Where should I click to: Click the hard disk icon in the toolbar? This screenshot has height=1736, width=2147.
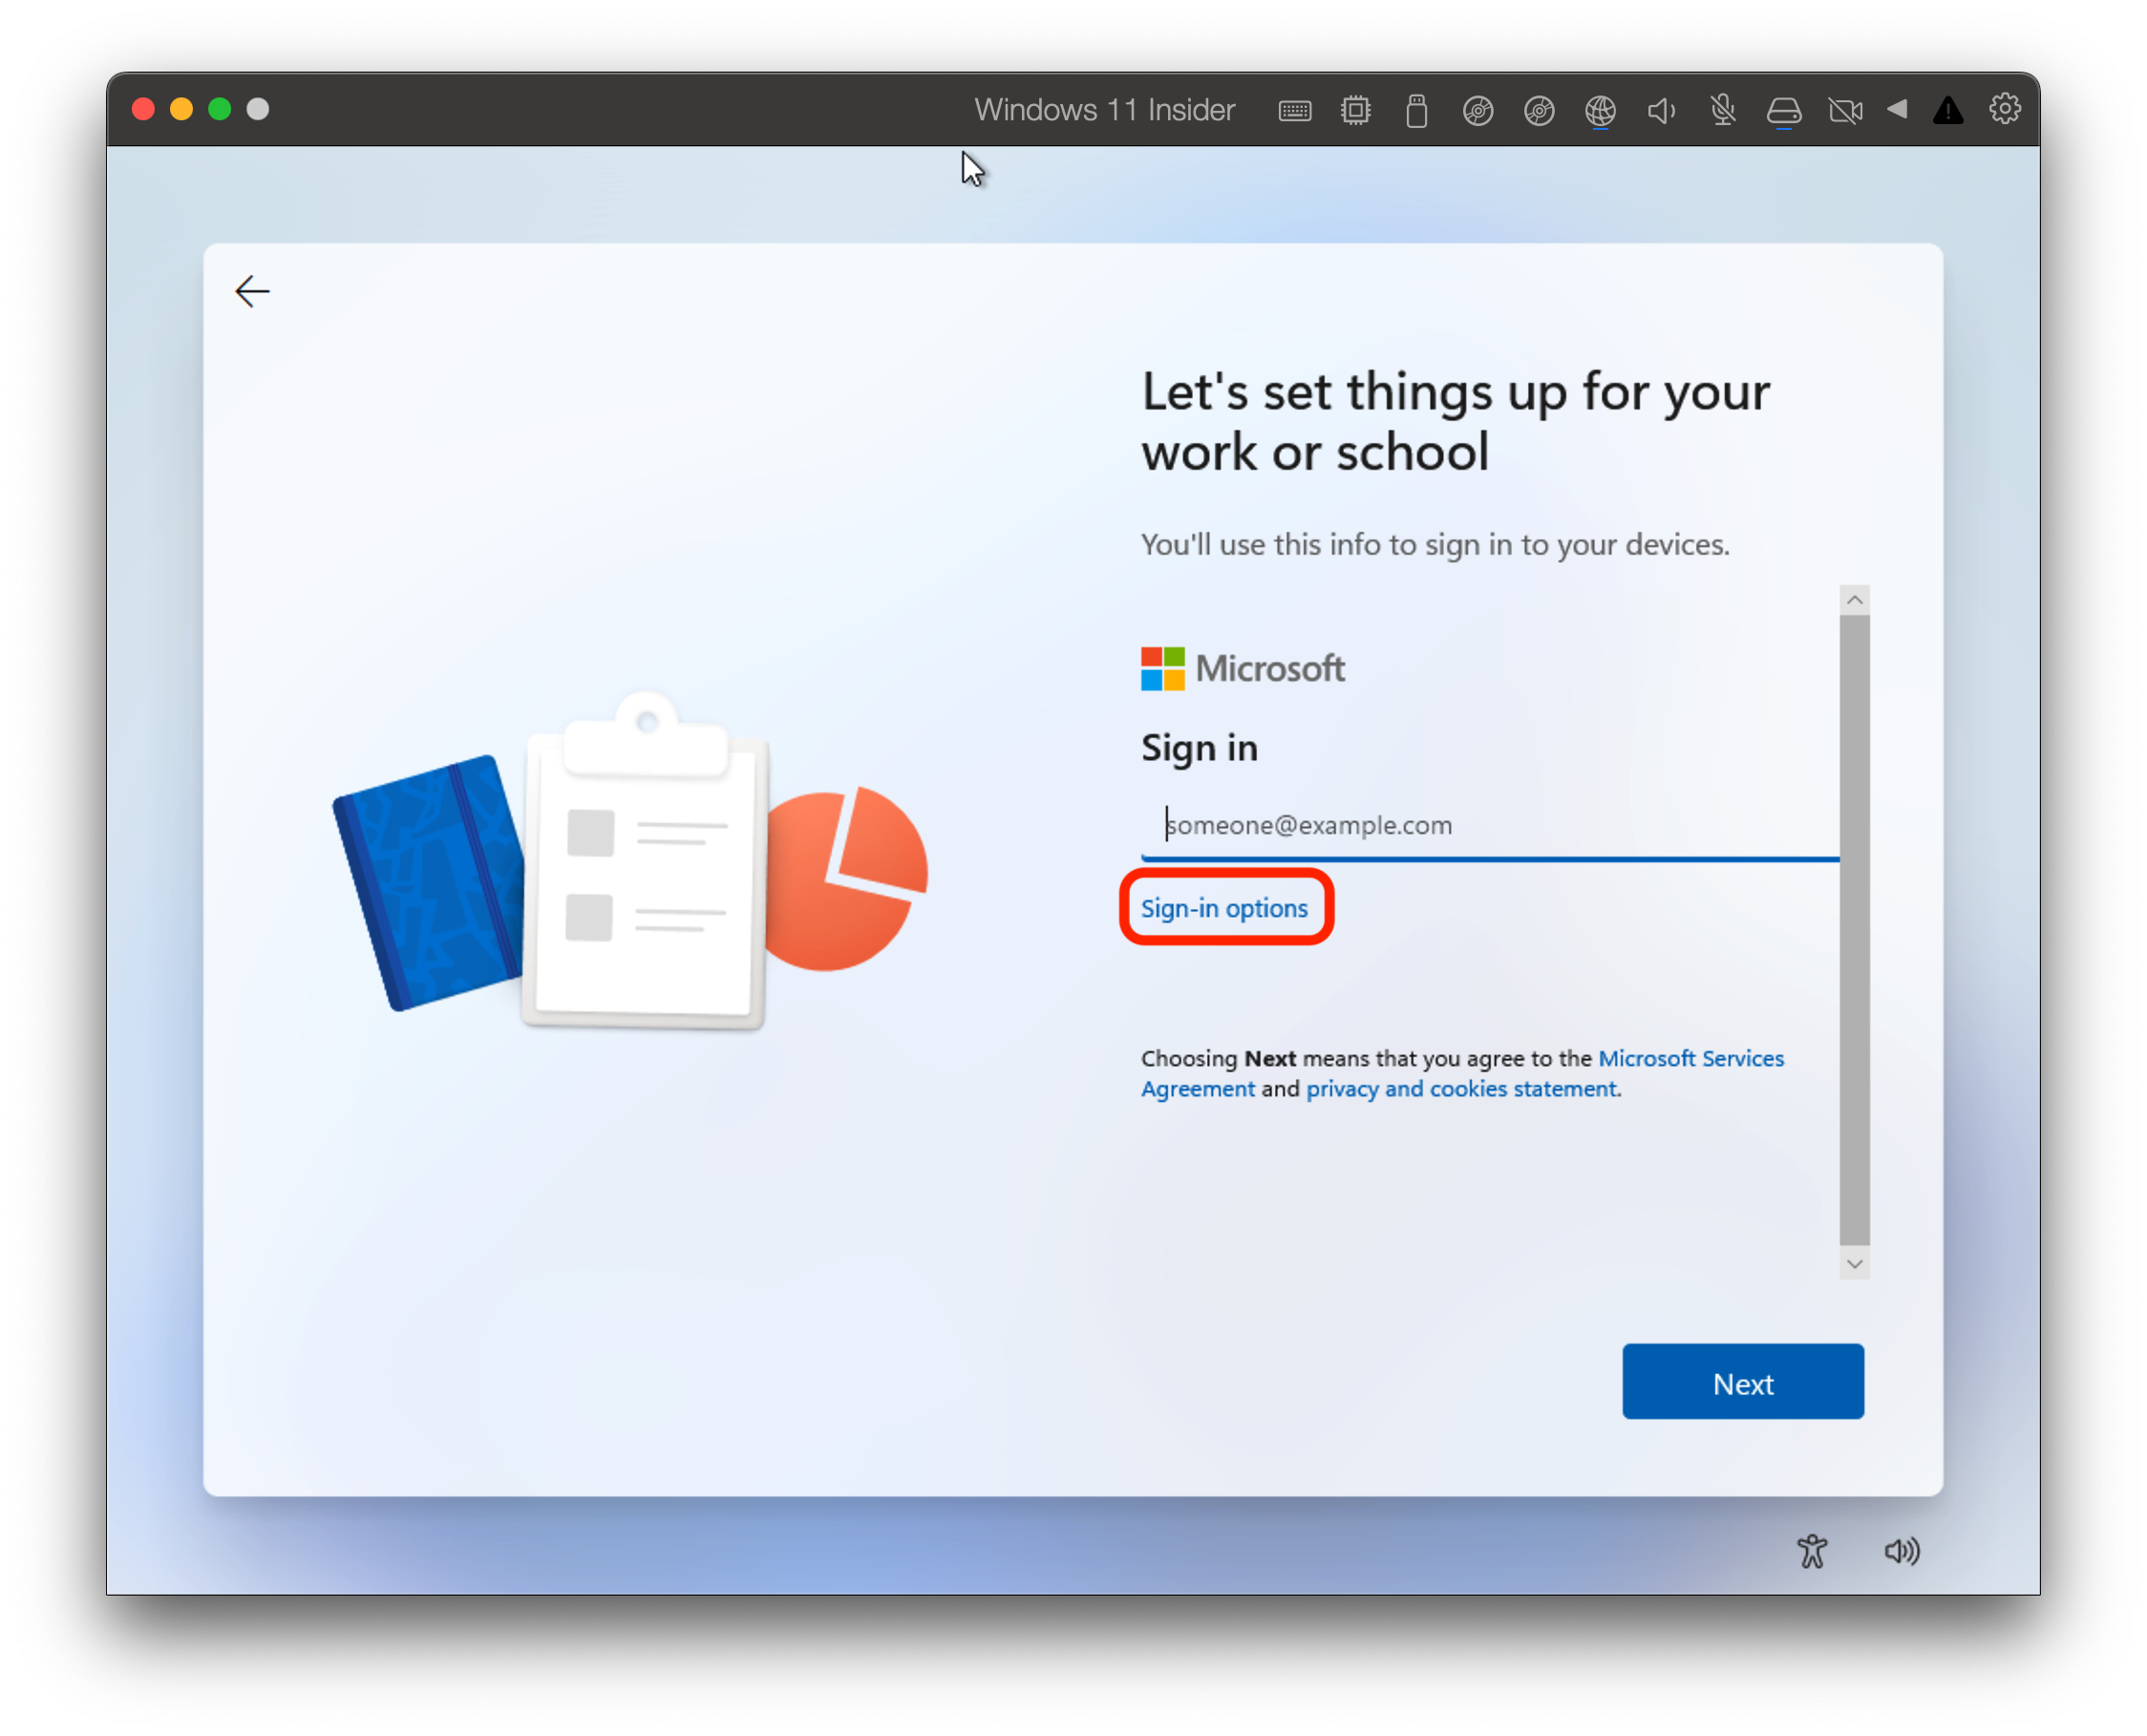tap(1783, 110)
